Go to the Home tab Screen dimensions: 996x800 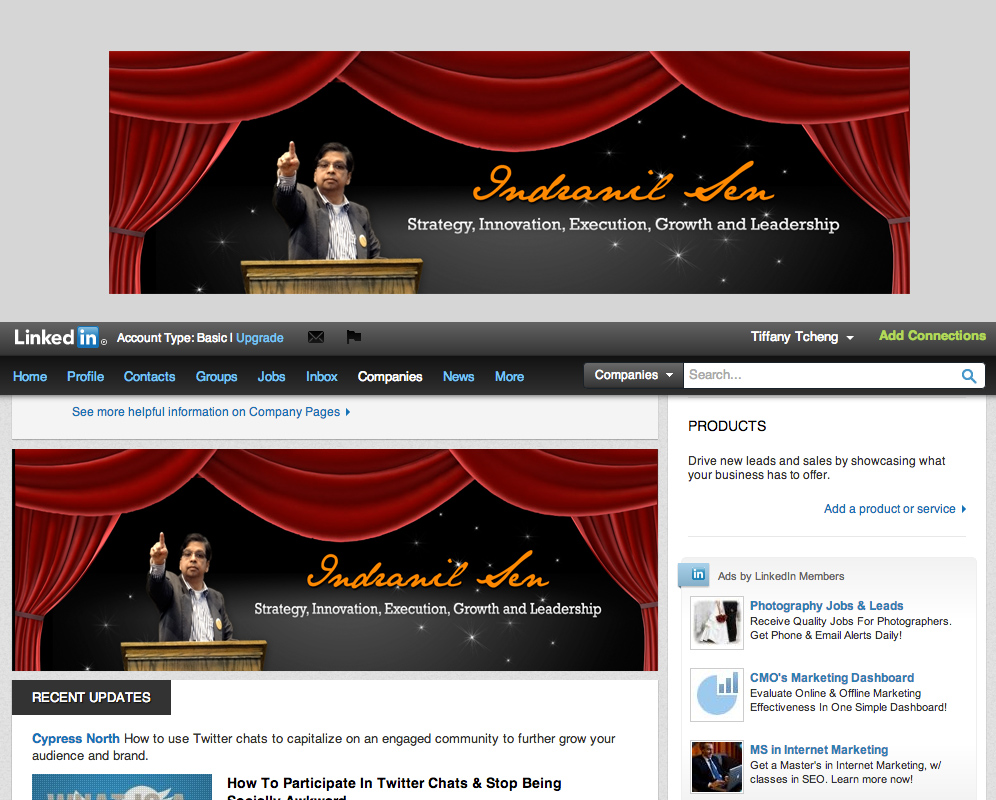[29, 376]
